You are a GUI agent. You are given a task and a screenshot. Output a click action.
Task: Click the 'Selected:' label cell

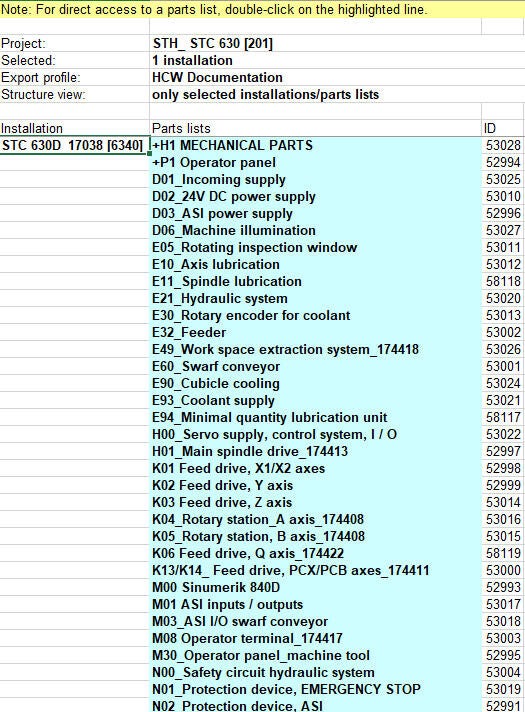coord(74,60)
